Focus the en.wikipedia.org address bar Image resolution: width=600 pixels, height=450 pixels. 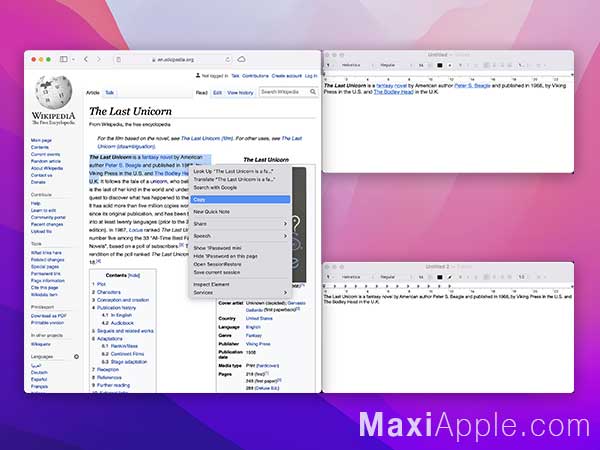click(173, 60)
